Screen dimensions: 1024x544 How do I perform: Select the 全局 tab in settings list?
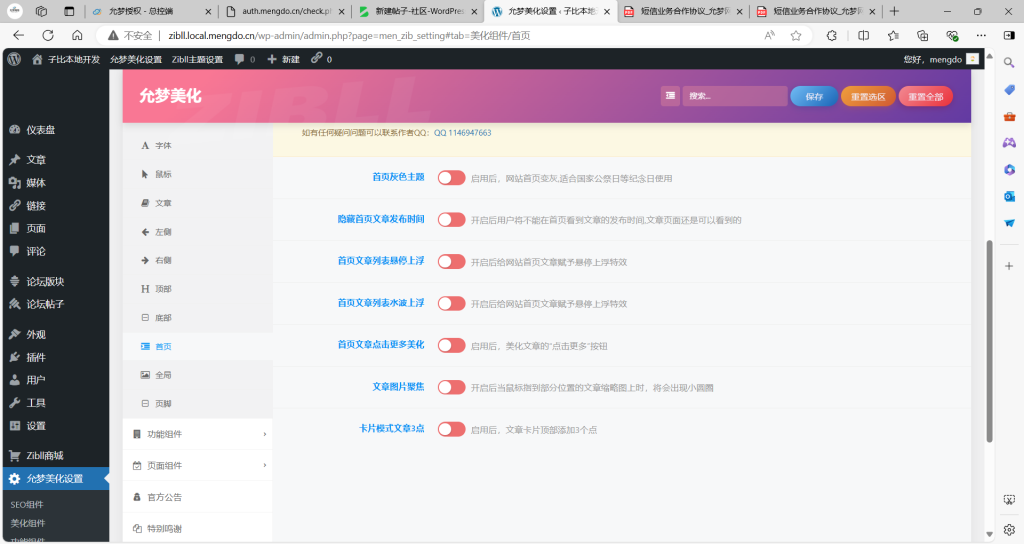(163, 374)
